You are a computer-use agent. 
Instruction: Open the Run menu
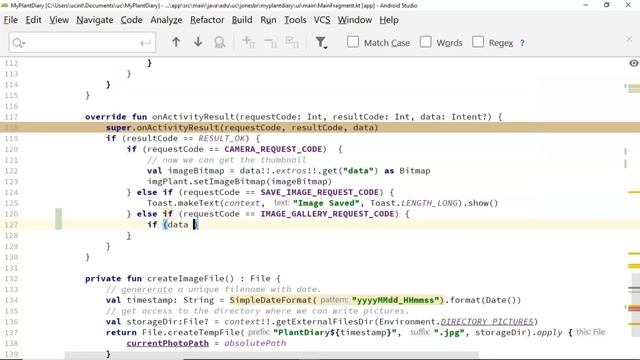(268, 20)
